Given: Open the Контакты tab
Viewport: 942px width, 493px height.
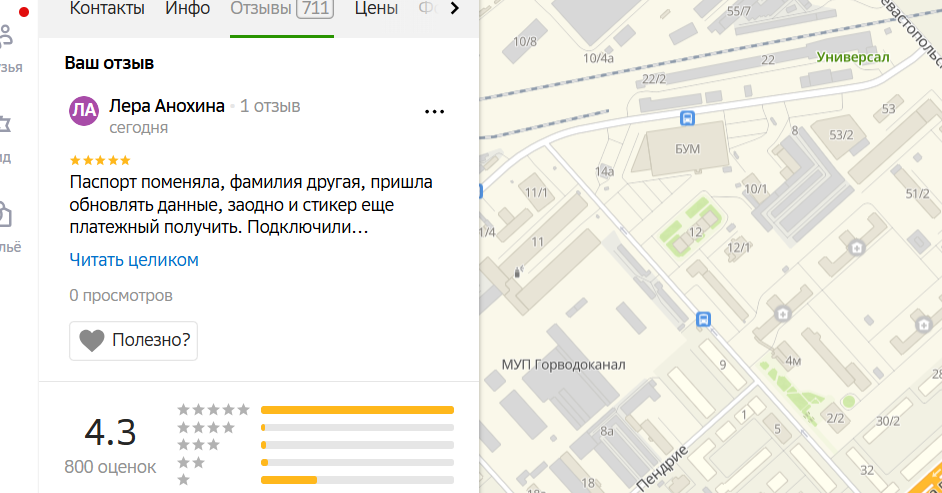Looking at the screenshot, I should pos(107,9).
